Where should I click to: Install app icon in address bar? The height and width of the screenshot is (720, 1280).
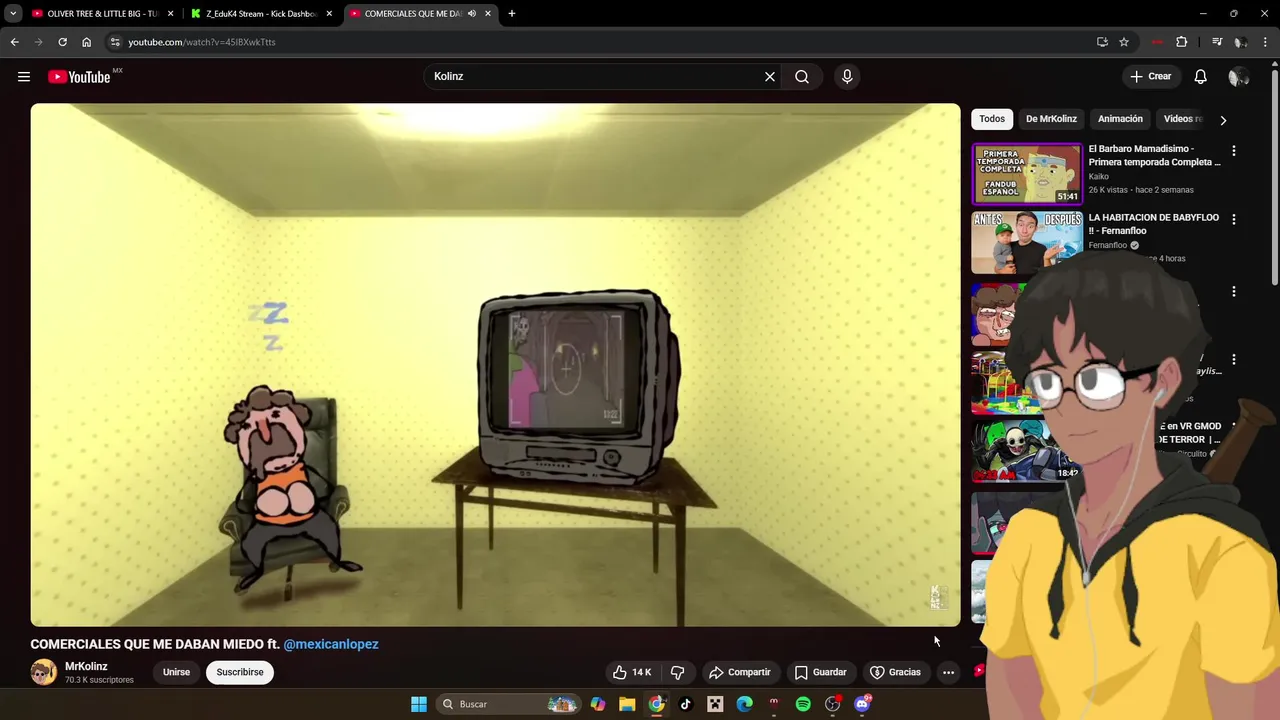pyautogui.click(x=1102, y=42)
